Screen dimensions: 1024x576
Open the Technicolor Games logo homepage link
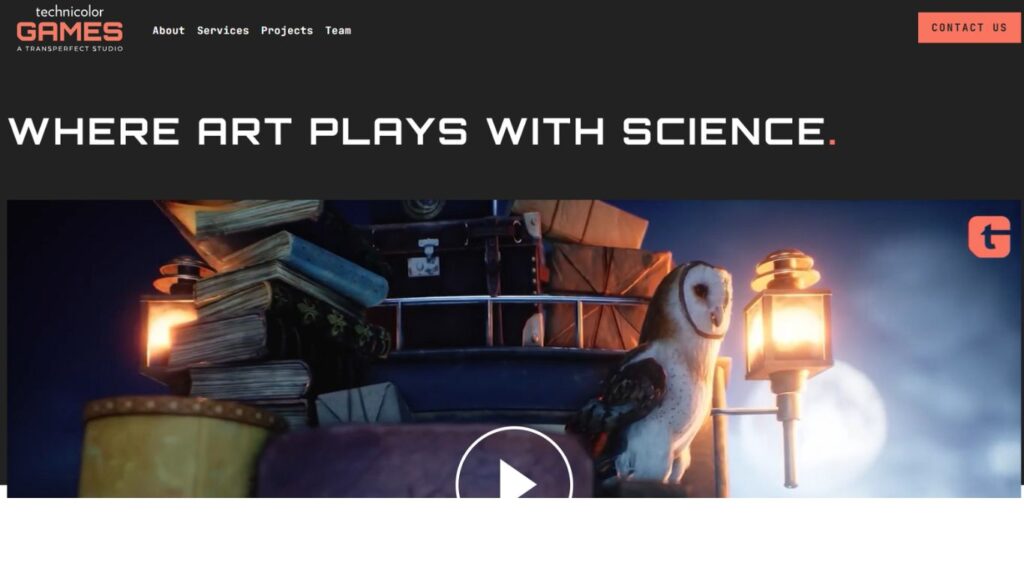click(70, 29)
